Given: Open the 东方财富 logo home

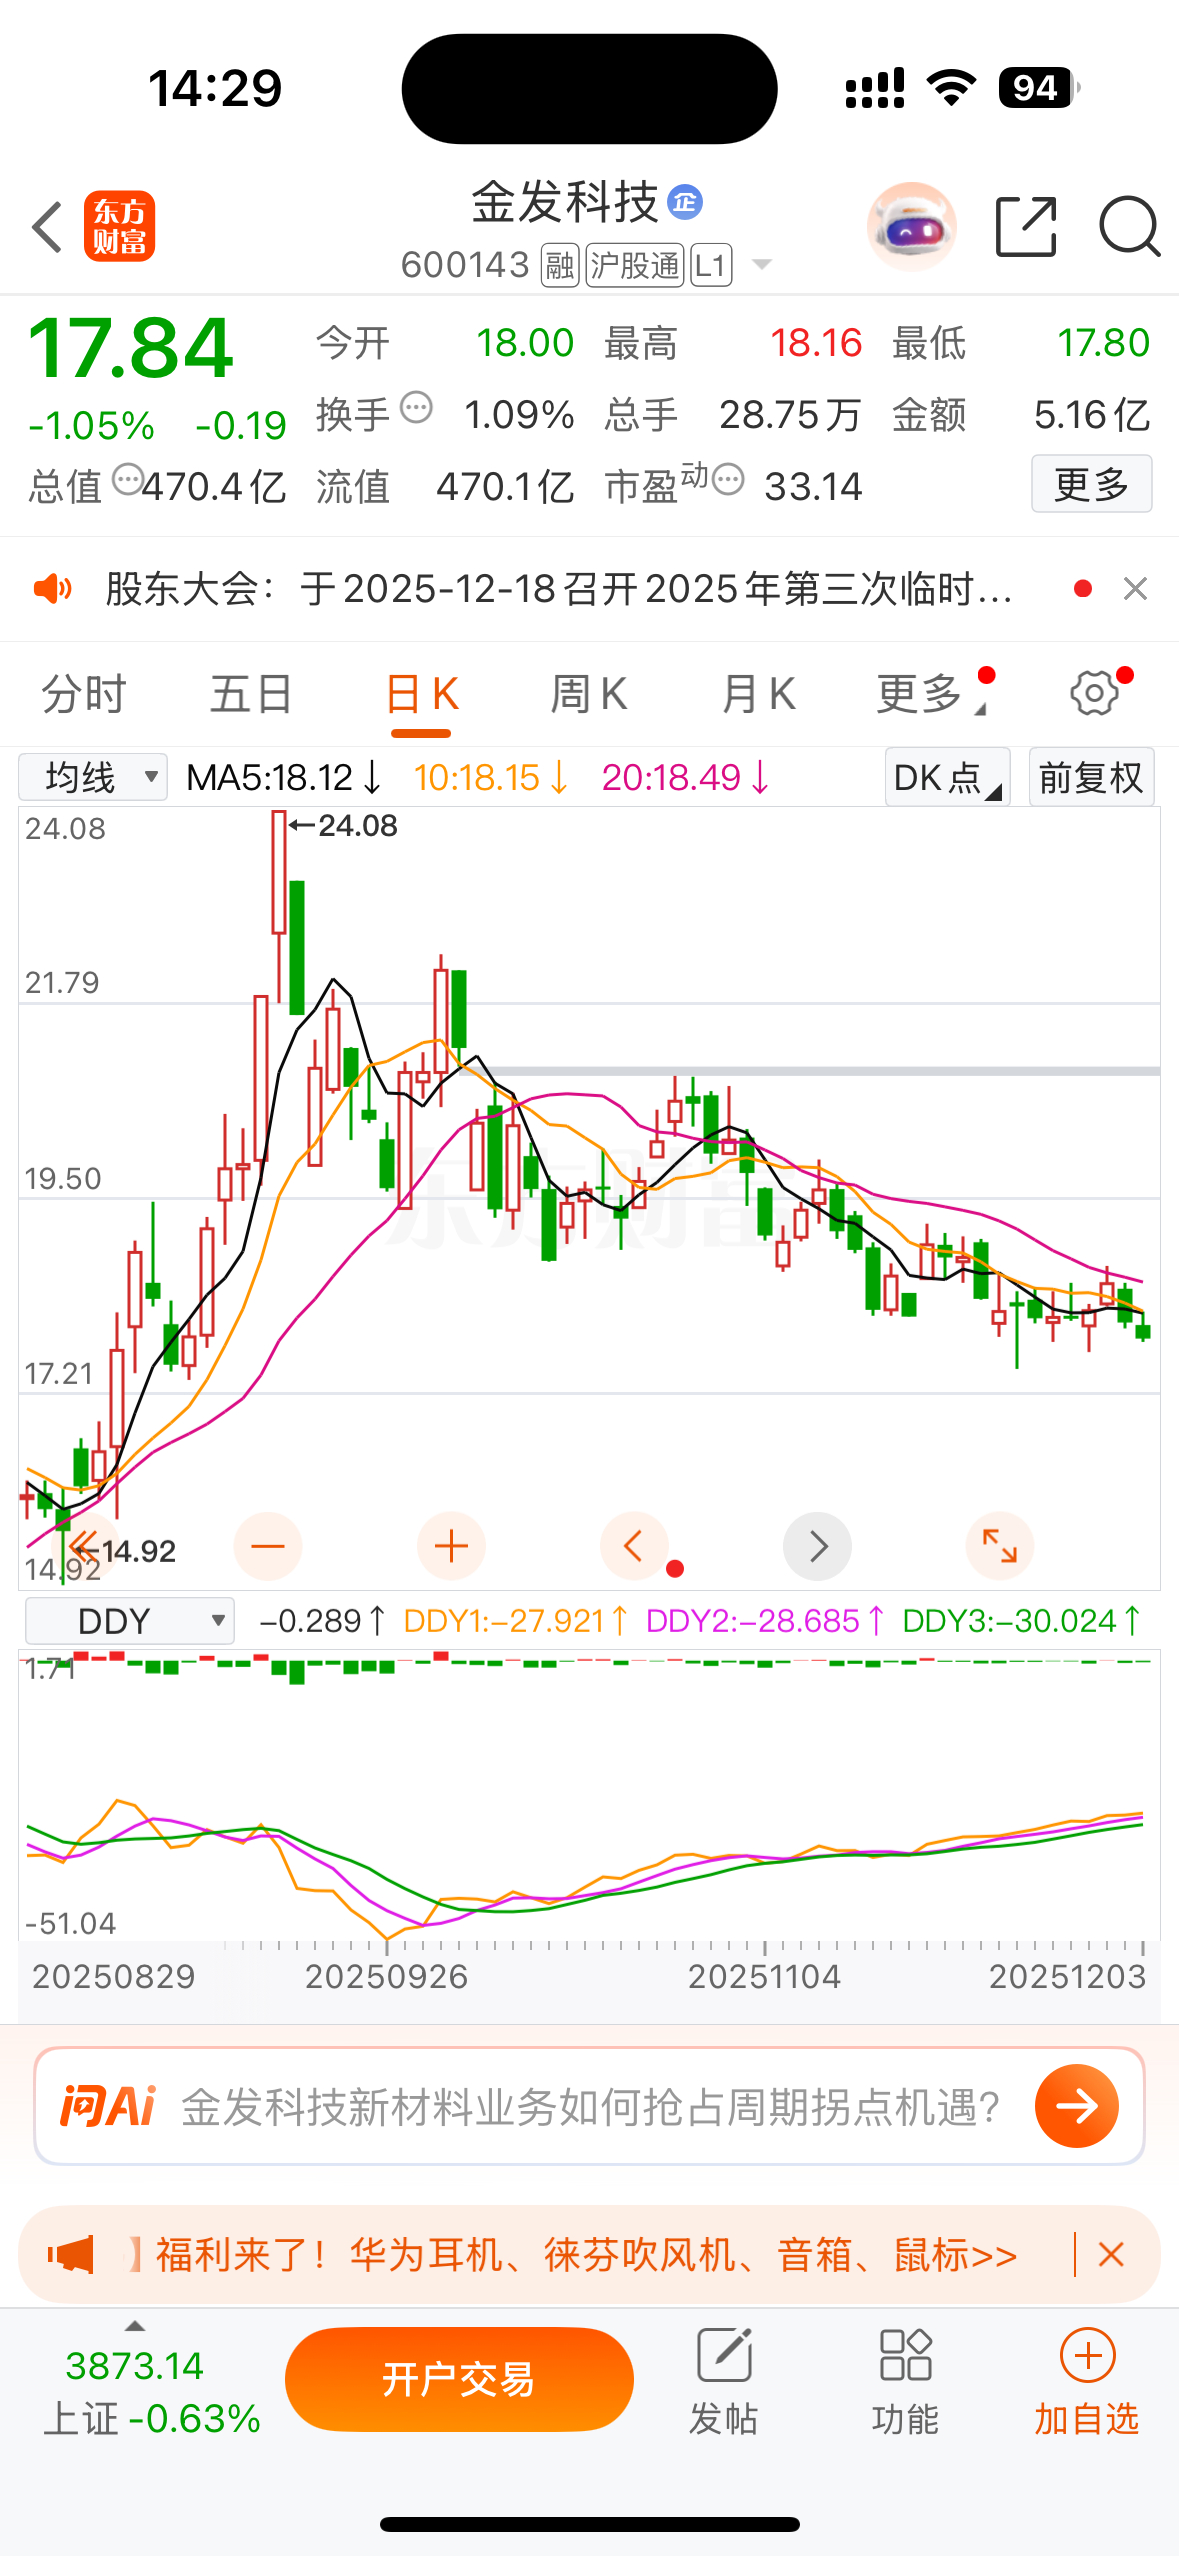Looking at the screenshot, I should [119, 226].
